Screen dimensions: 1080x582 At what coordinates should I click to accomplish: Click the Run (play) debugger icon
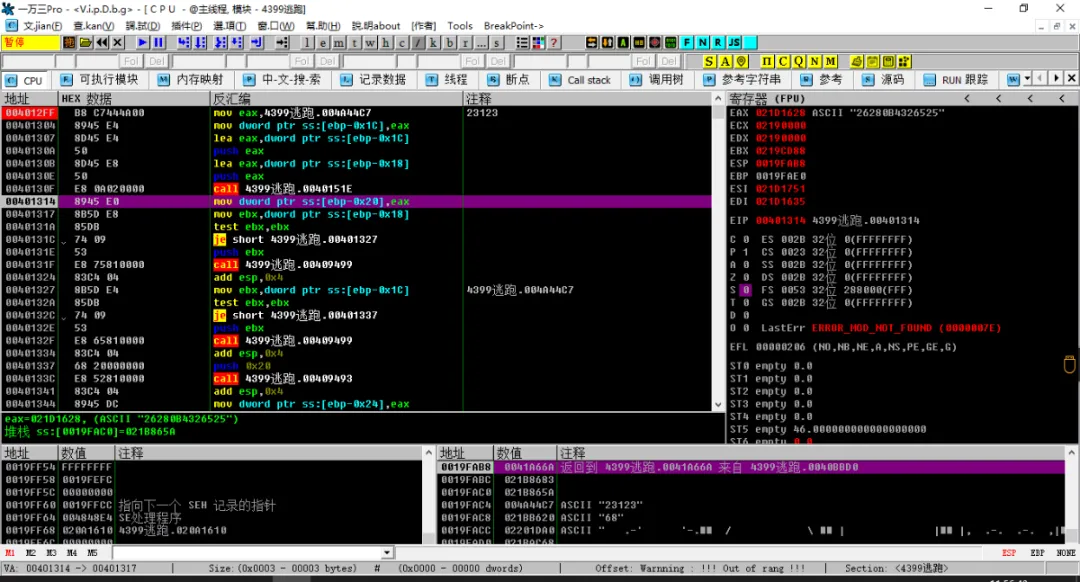coord(142,43)
